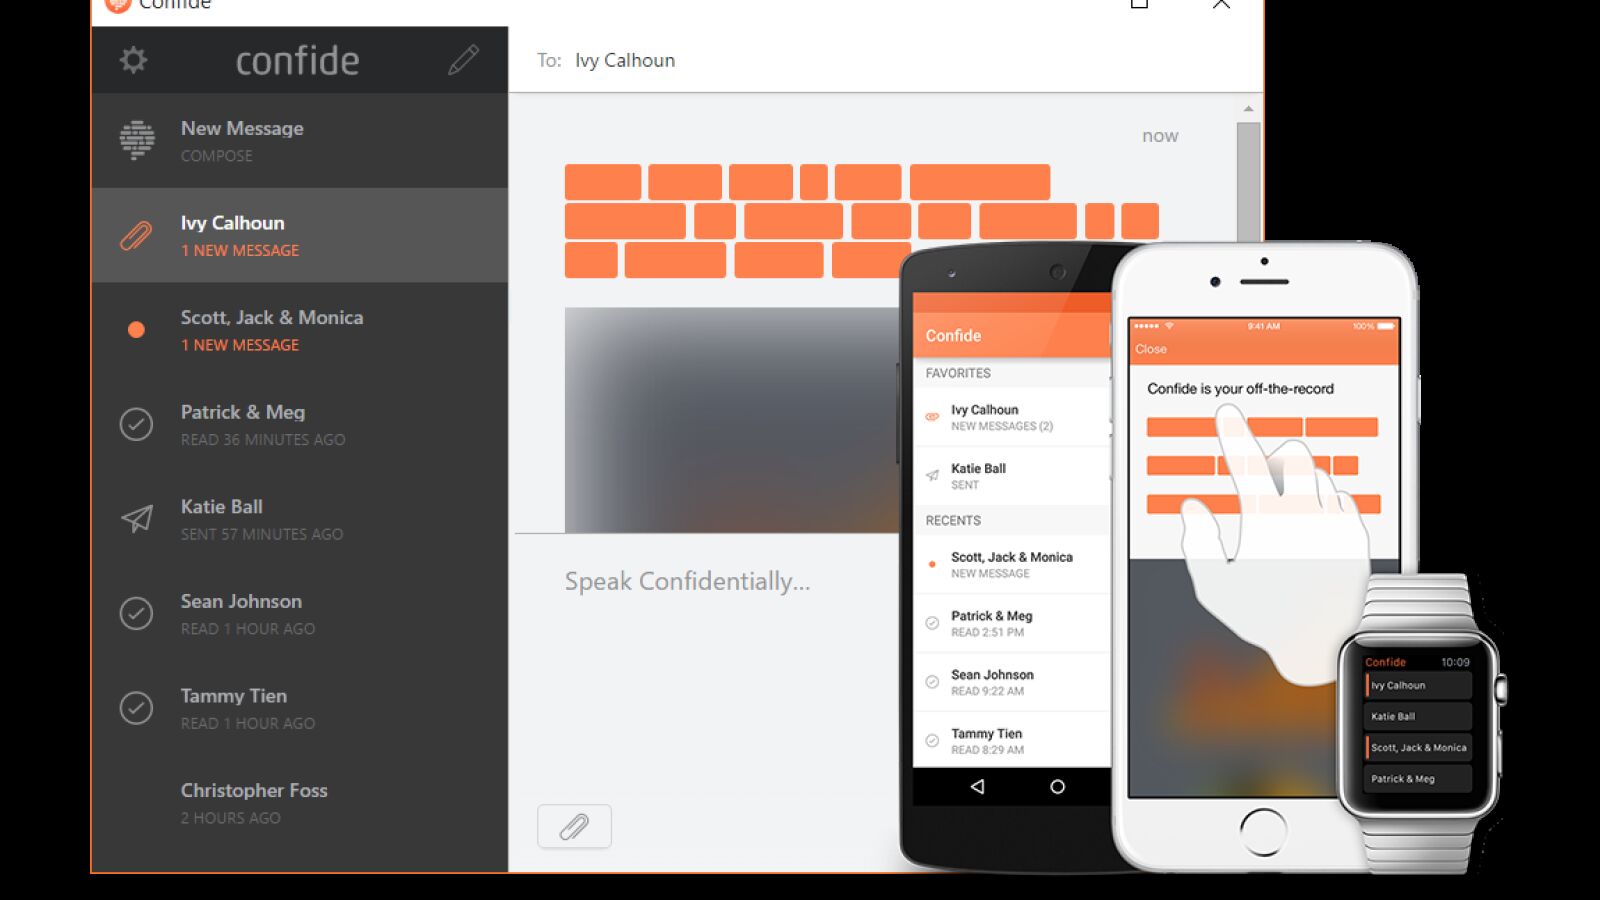Click read checkmark next to Sean Johnson
The height and width of the screenshot is (900, 1600).
tap(136, 613)
